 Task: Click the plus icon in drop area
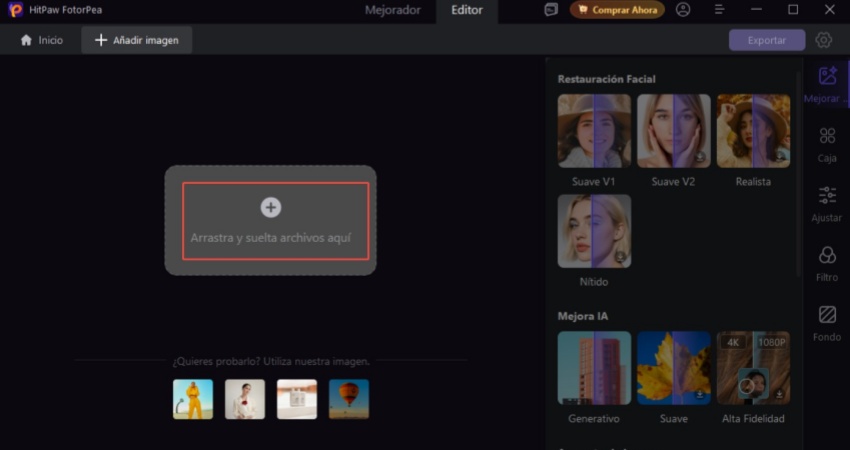[270, 207]
